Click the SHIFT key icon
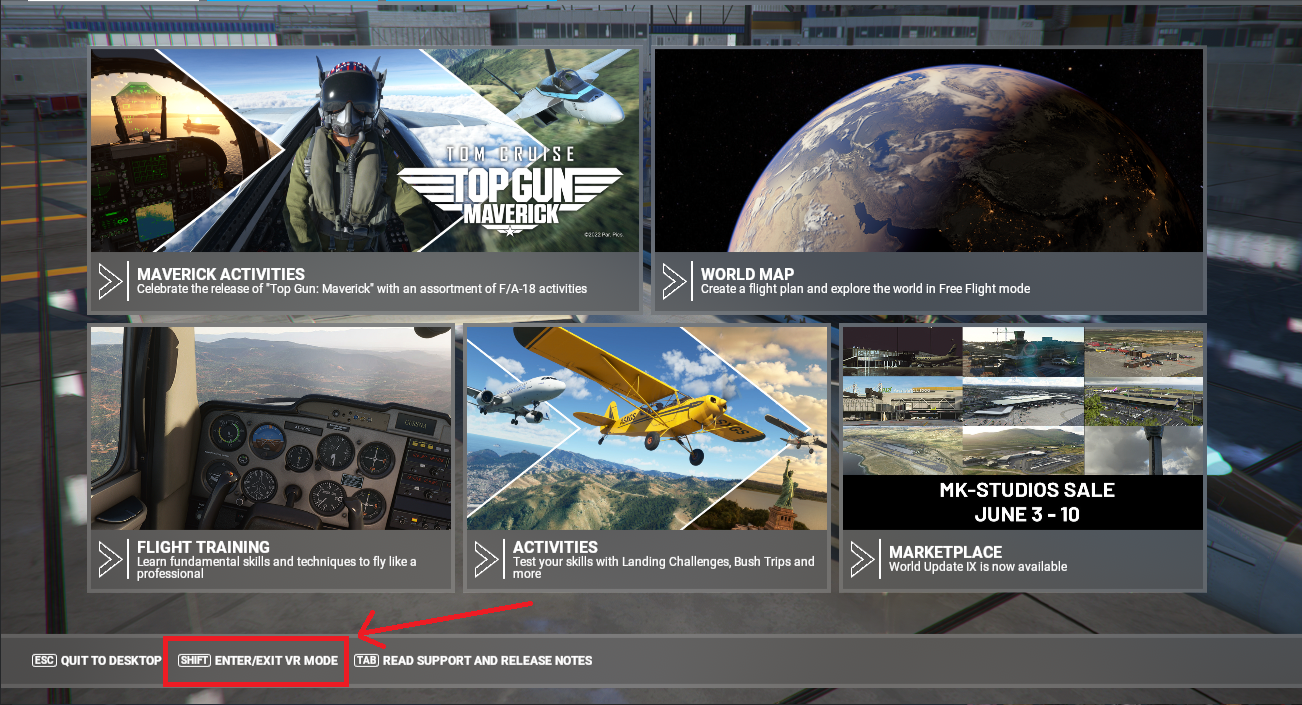This screenshot has height=705, width=1302. coord(195,661)
